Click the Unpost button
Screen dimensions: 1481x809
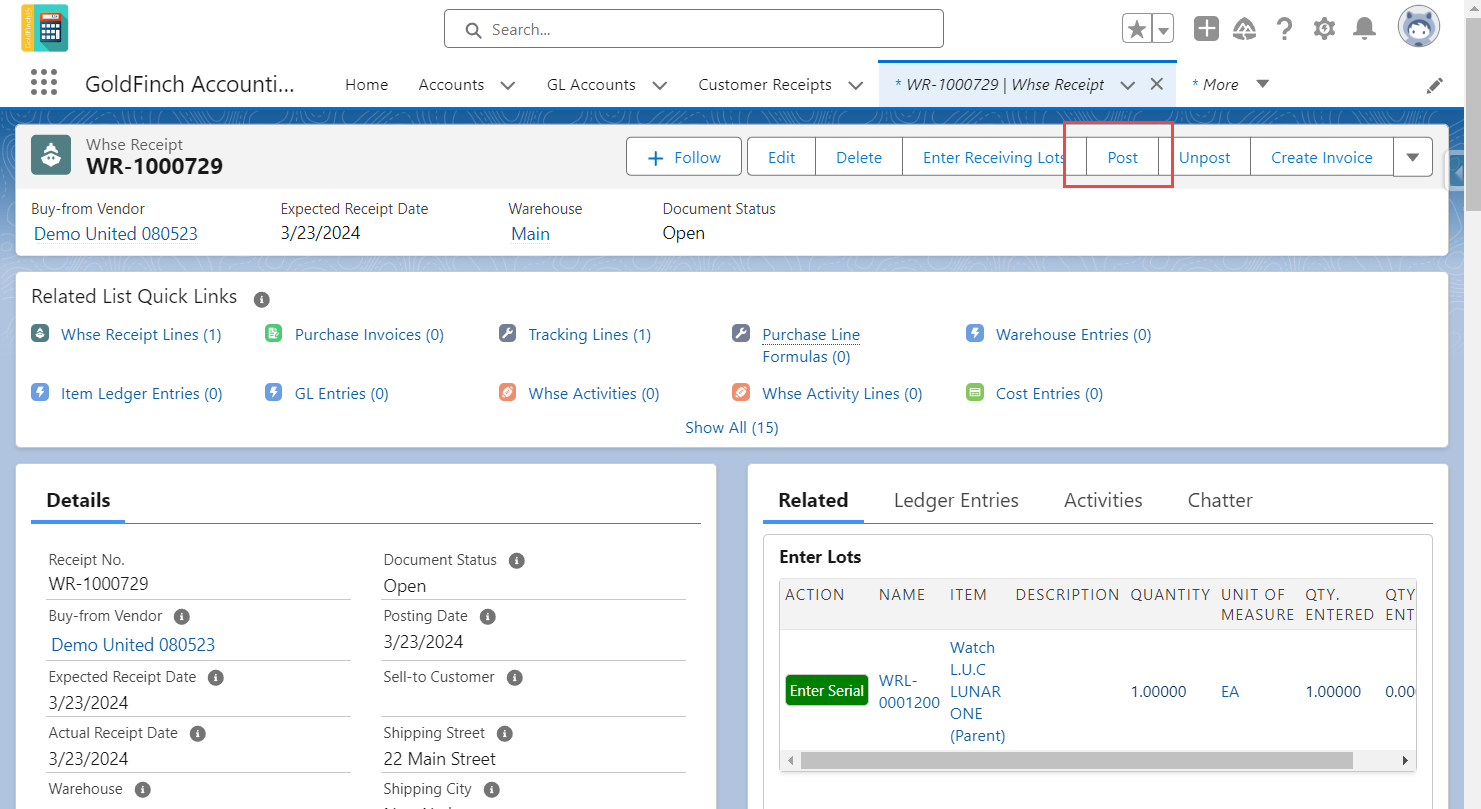click(x=1204, y=157)
